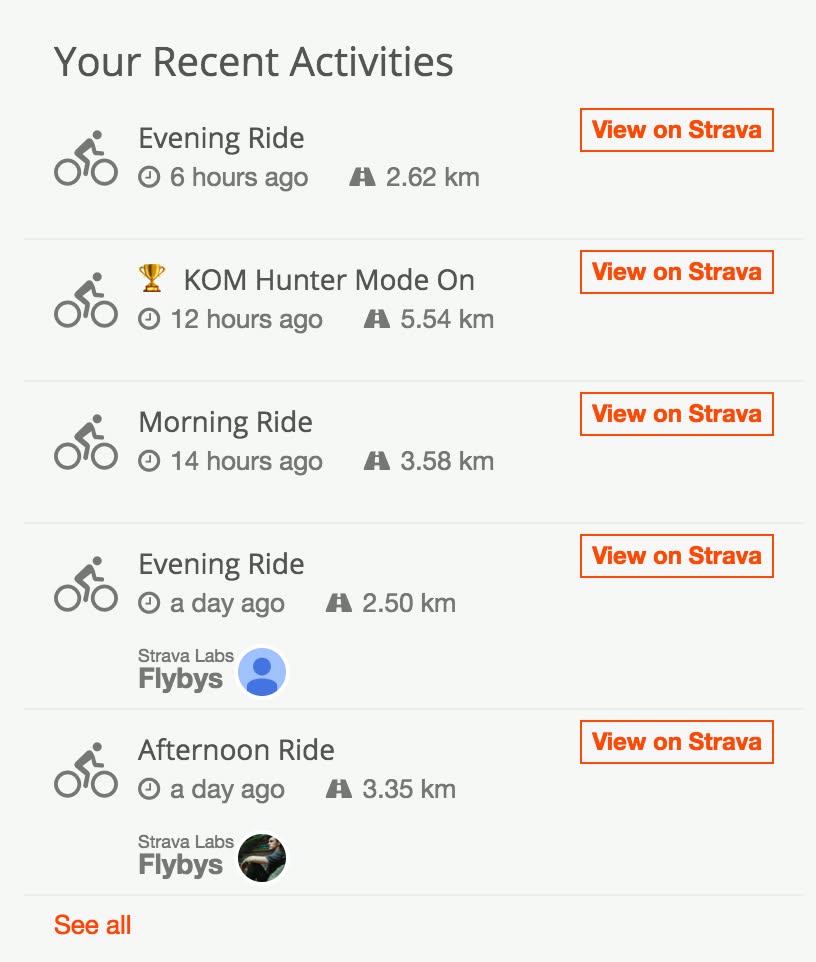Click the bike icon beside Afternoon Ride
Image resolution: width=816 pixels, height=962 pixels.
(x=85, y=770)
